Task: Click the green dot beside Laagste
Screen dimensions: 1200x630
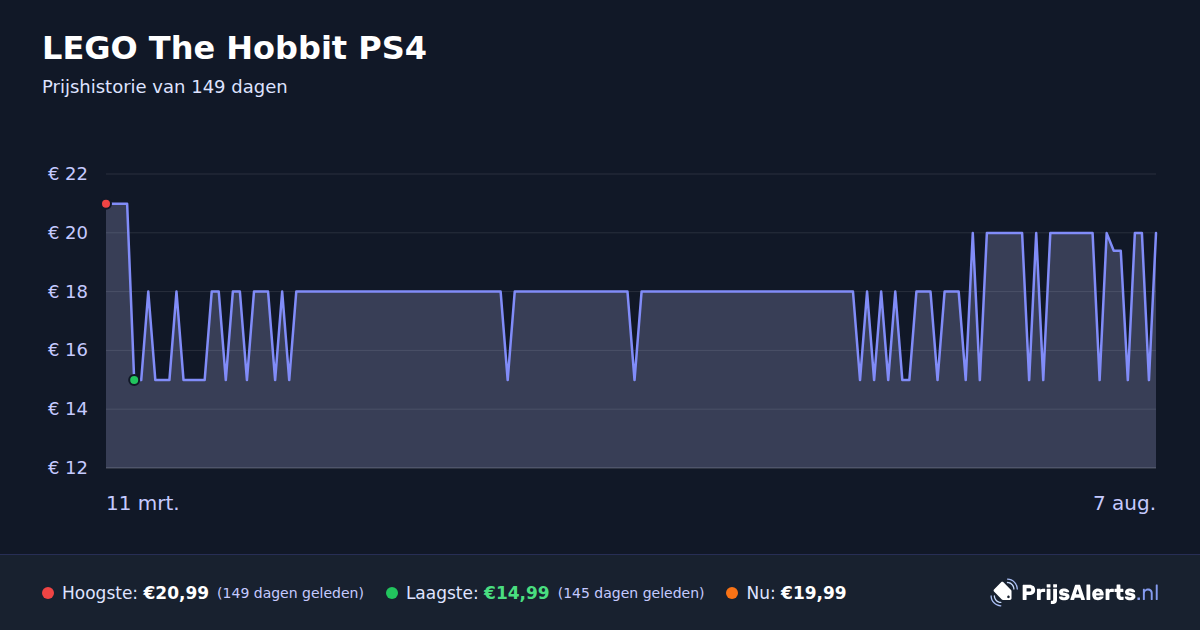Action: 392,593
